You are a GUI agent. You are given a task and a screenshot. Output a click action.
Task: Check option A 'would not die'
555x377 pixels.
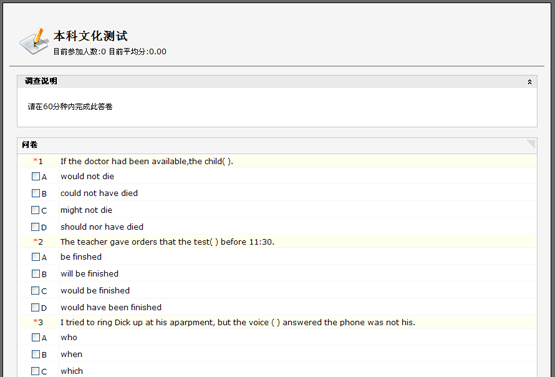coord(36,176)
